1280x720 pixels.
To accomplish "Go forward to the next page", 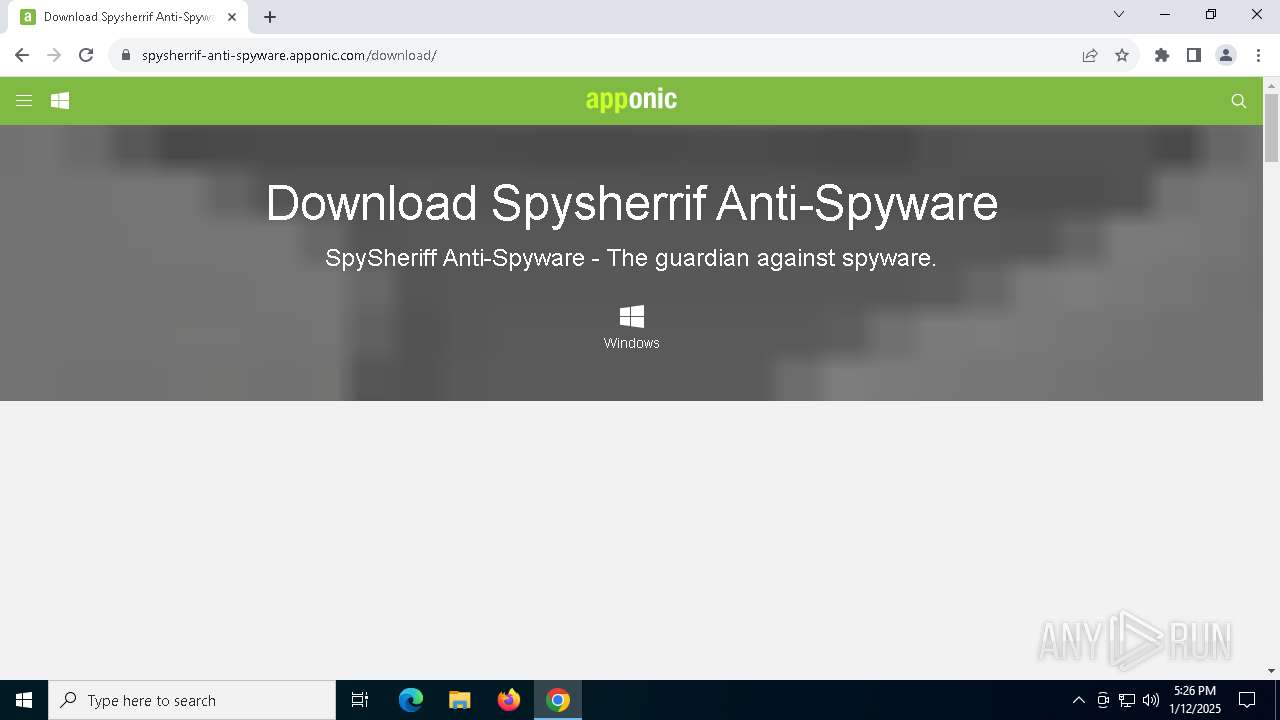I will click(54, 55).
